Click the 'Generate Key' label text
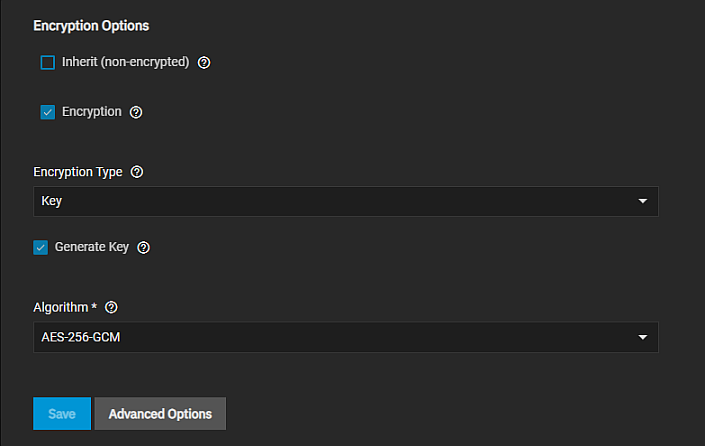Image resolution: width=705 pixels, height=446 pixels. pyautogui.click(x=92, y=247)
